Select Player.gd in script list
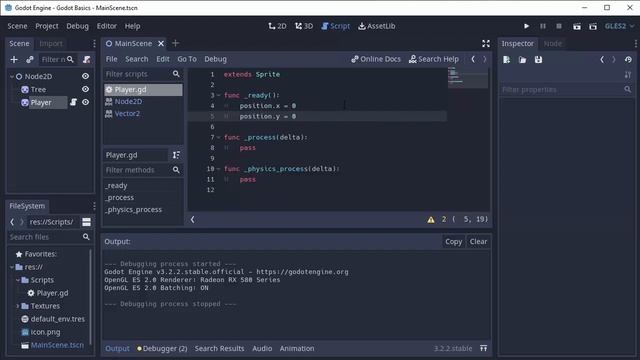The width and height of the screenshot is (640, 360). point(143,89)
